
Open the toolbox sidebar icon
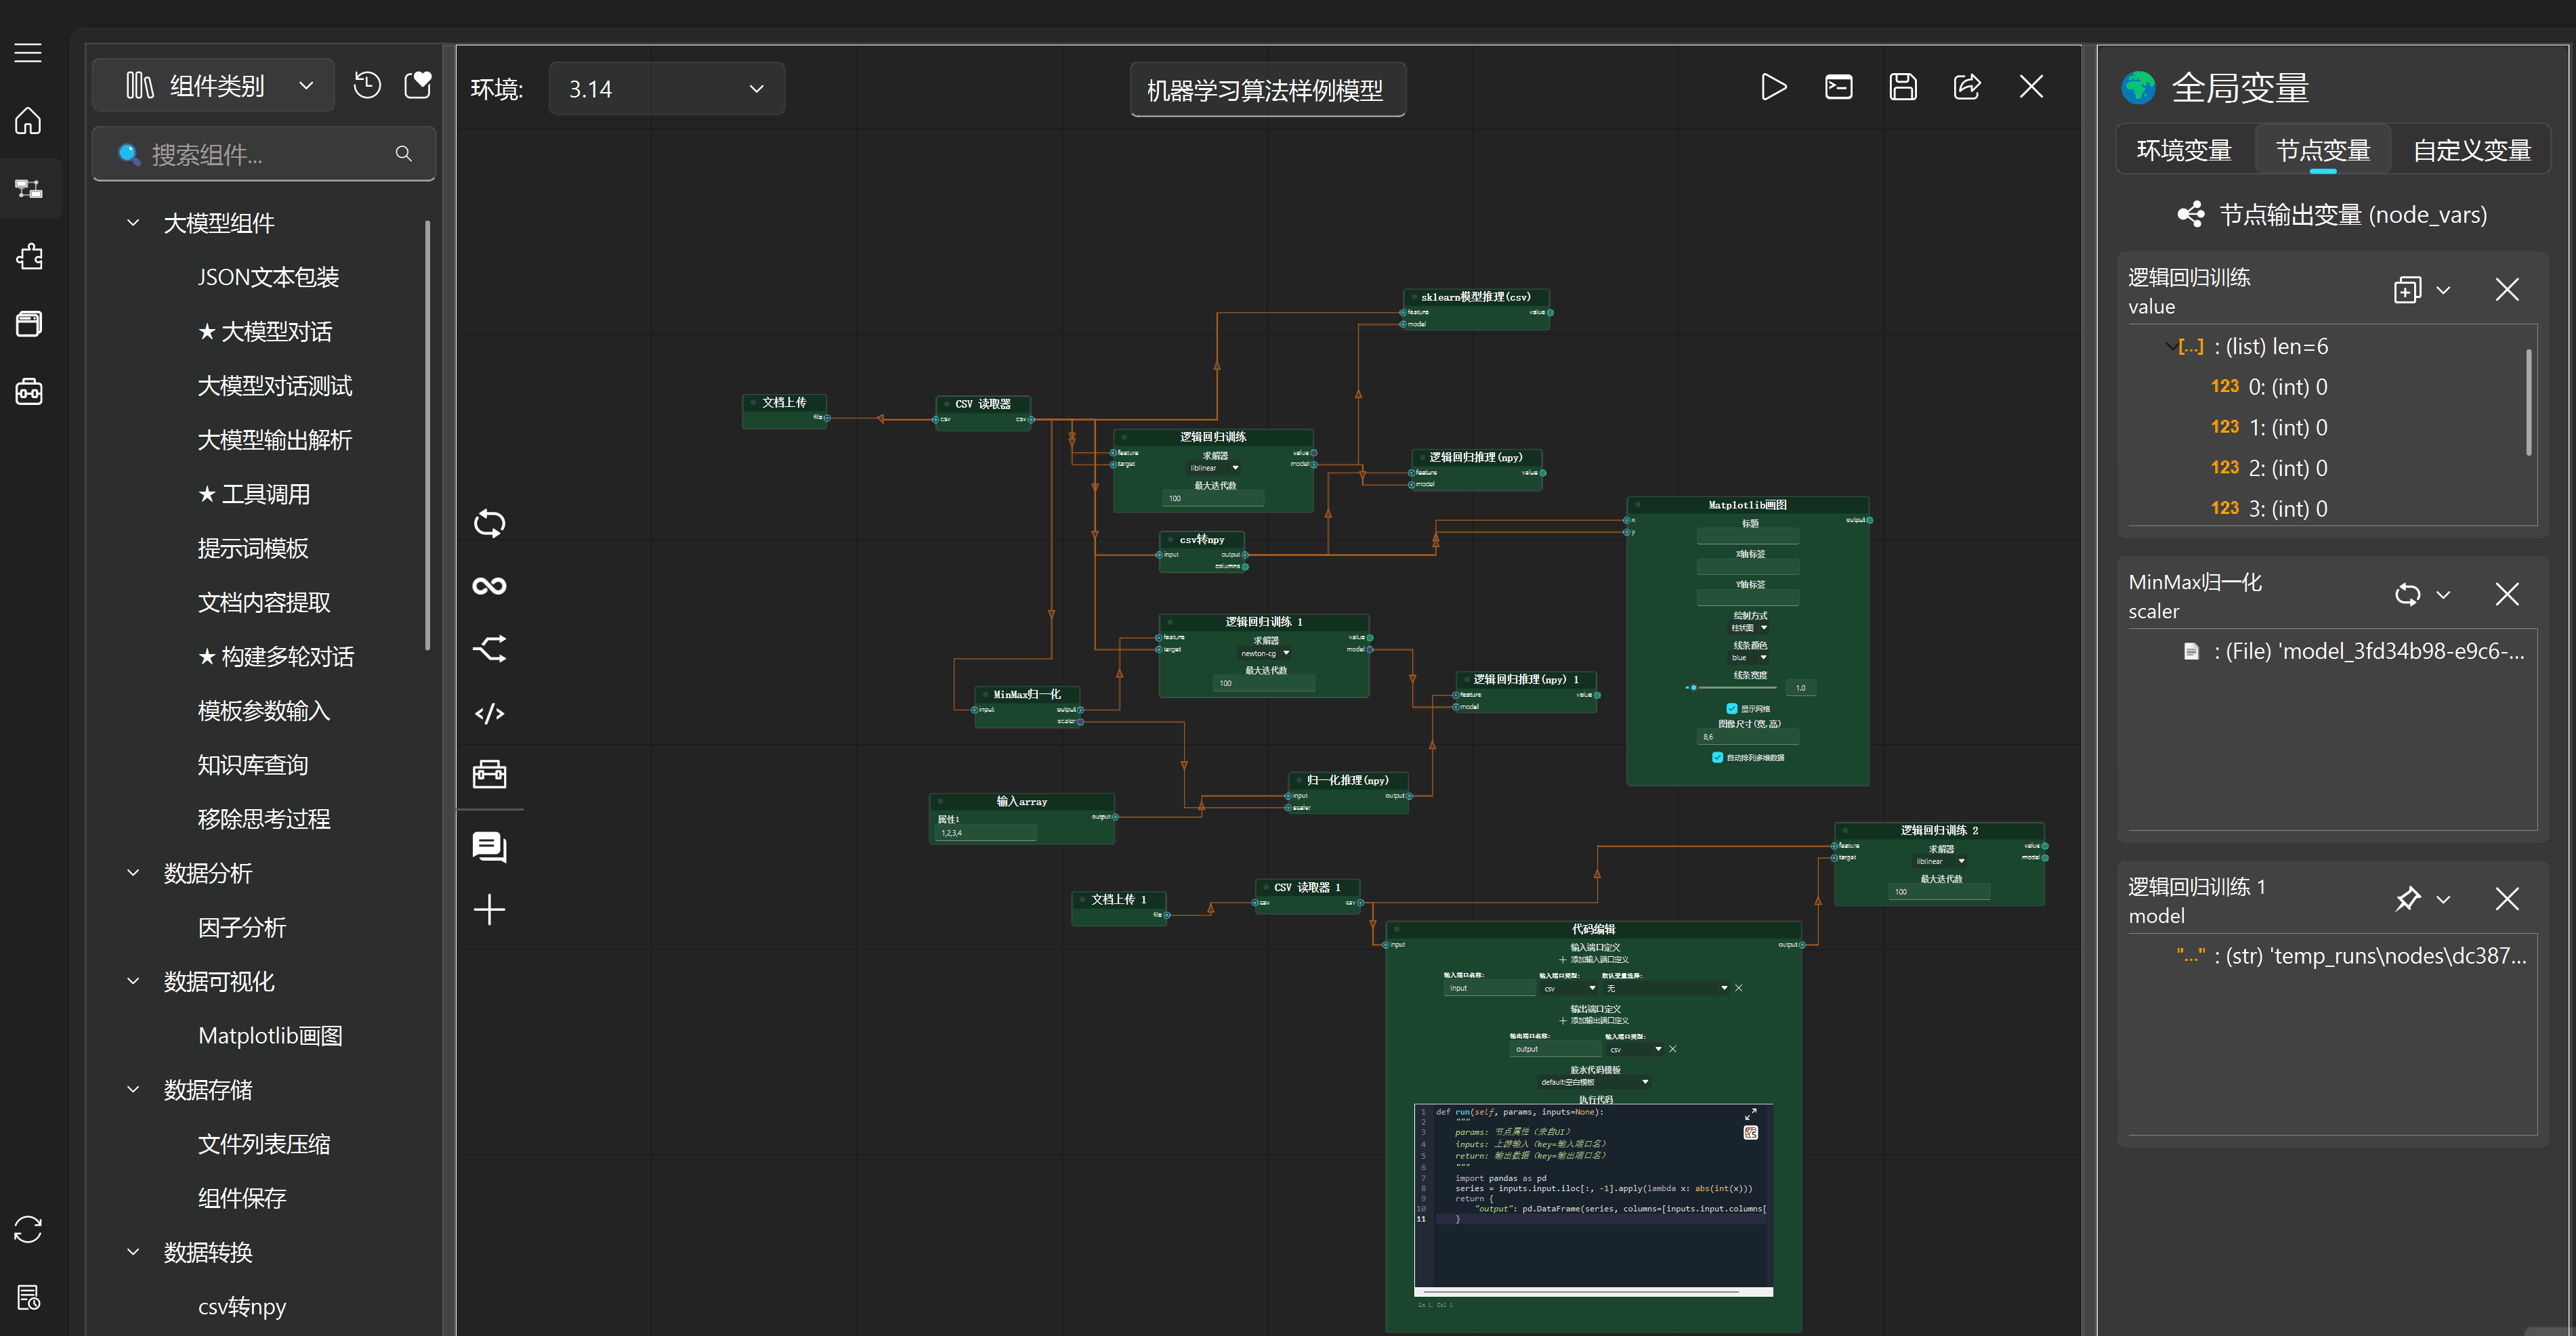[28, 391]
